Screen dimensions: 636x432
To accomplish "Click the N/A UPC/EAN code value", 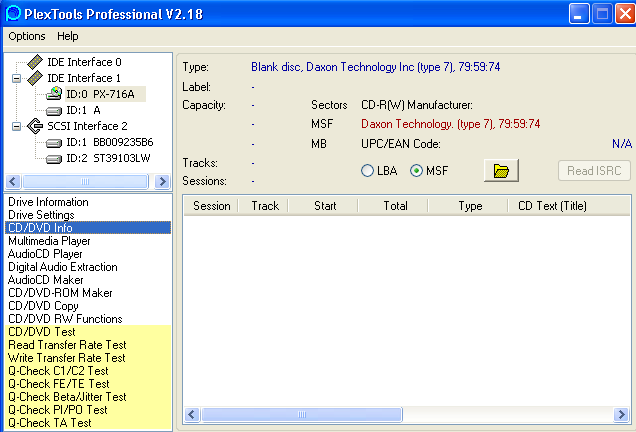I will coord(622,144).
